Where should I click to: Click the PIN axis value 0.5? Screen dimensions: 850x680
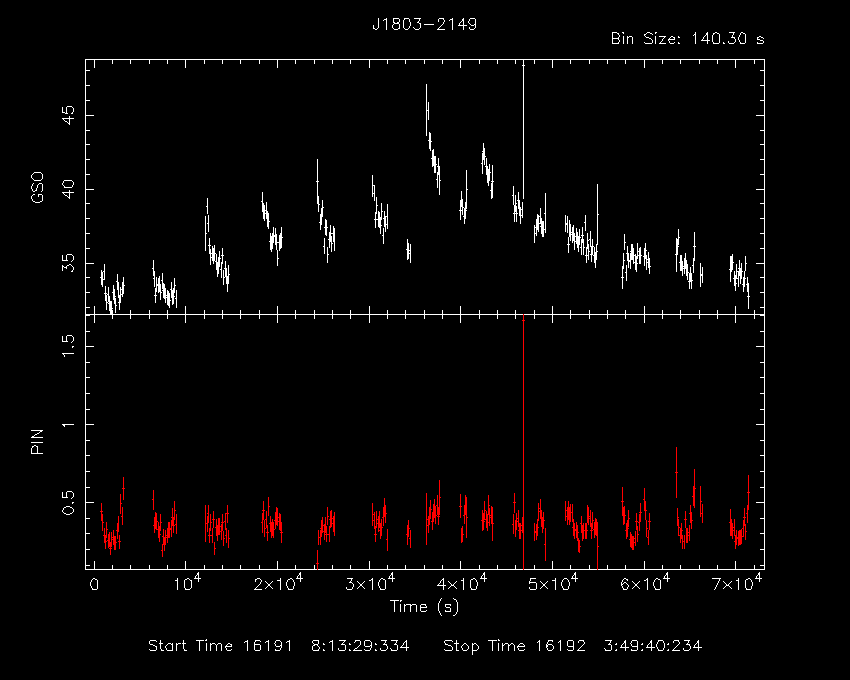pos(69,503)
